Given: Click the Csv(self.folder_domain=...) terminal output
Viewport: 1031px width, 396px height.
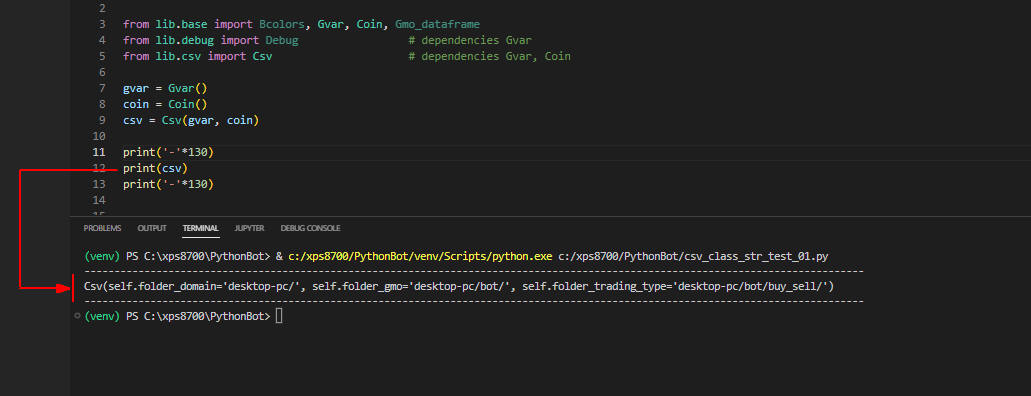Looking at the screenshot, I should pyautogui.click(x=459, y=286).
